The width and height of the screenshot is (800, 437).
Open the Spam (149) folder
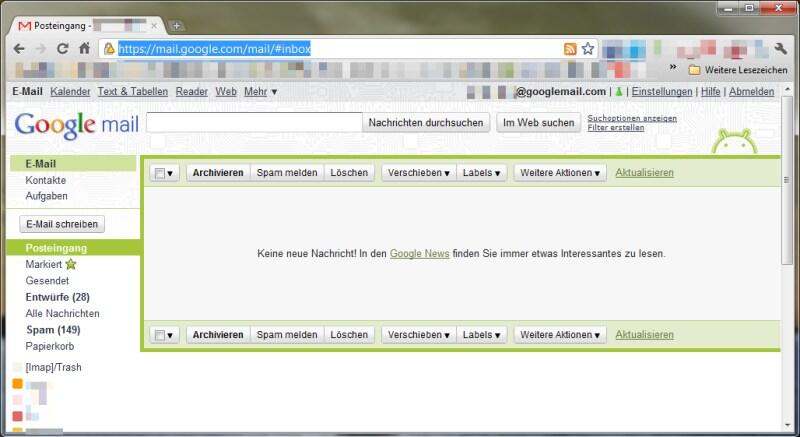pos(54,330)
